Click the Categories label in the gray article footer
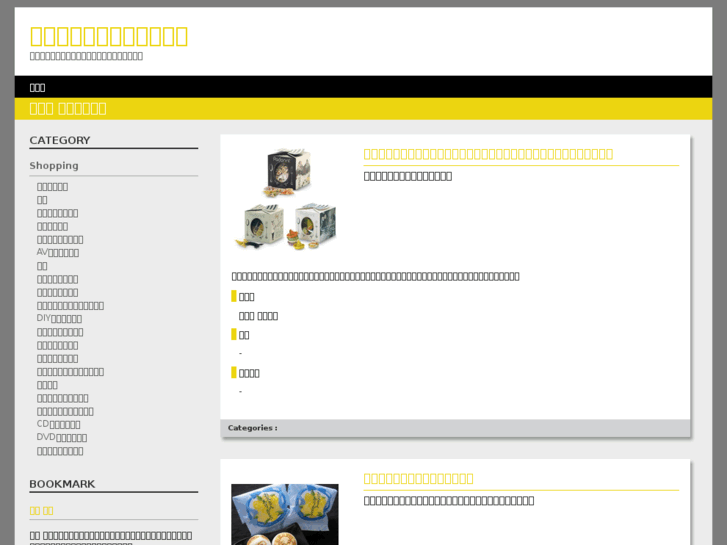 pyautogui.click(x=253, y=428)
